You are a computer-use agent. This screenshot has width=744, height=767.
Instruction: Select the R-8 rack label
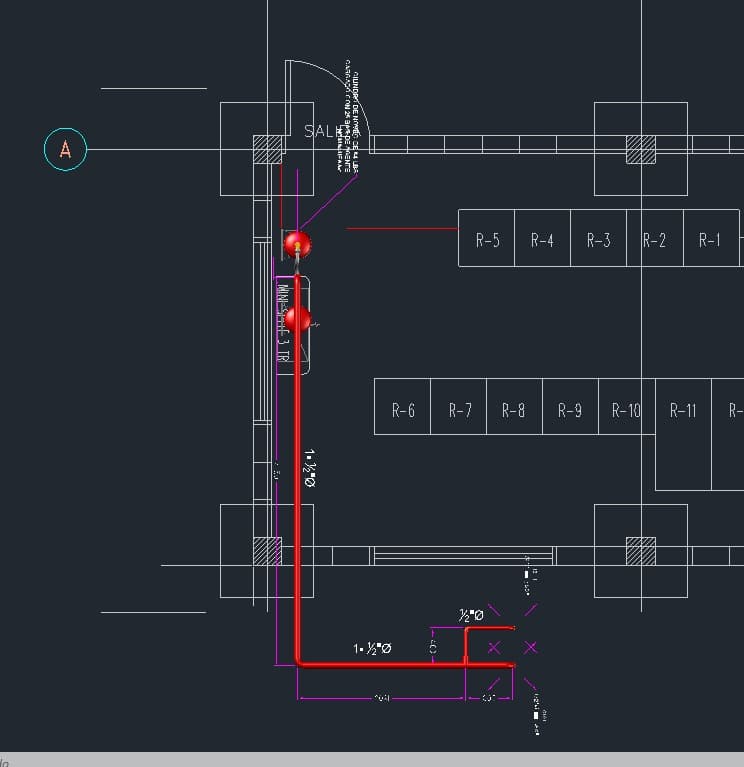[514, 410]
